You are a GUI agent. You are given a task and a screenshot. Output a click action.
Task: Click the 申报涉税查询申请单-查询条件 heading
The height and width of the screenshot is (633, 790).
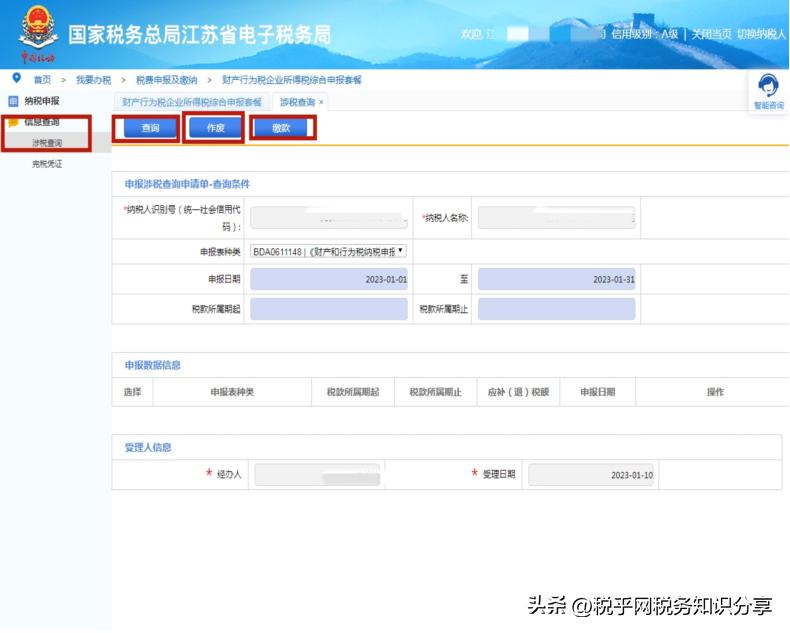pyautogui.click(x=187, y=184)
